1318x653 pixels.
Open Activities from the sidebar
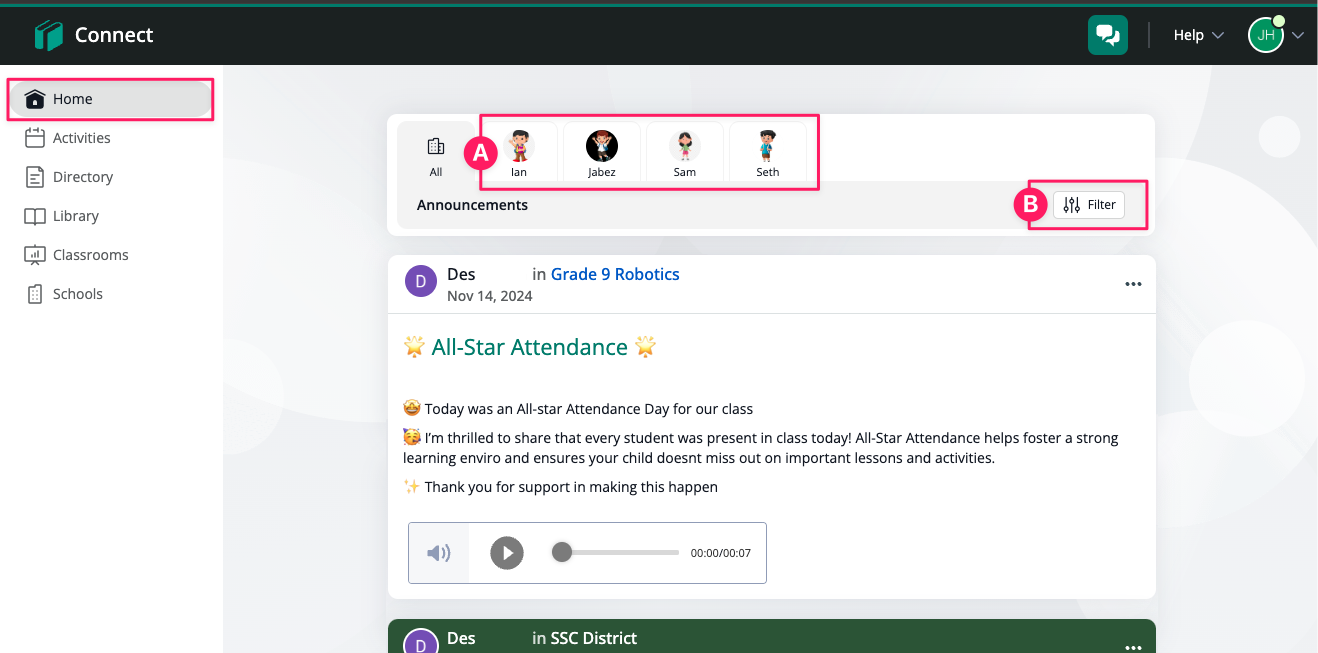tap(81, 138)
